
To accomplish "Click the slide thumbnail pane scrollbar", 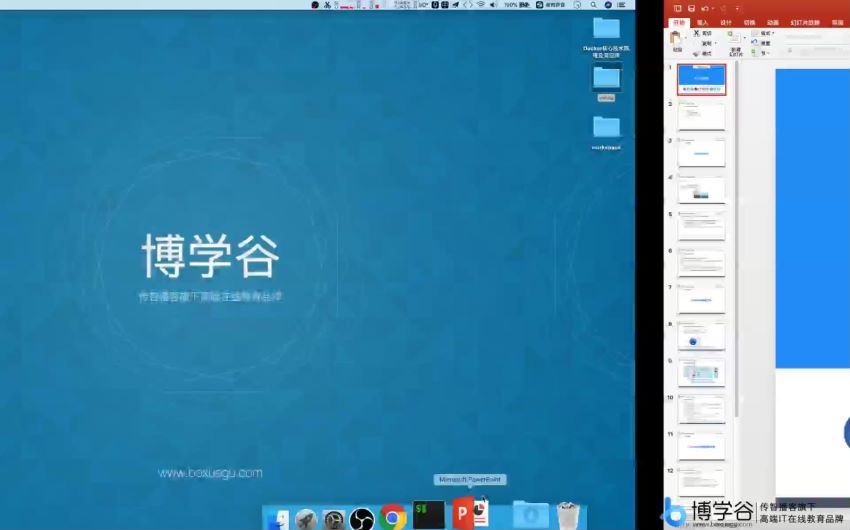I will (737, 238).
